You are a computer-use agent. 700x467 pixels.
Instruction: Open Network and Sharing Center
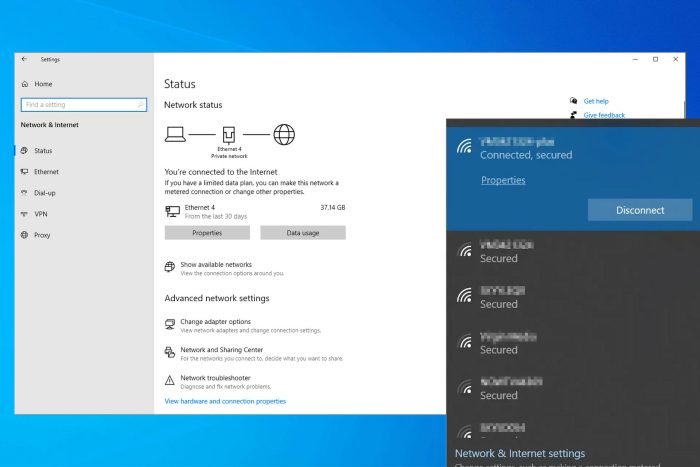coord(221,350)
